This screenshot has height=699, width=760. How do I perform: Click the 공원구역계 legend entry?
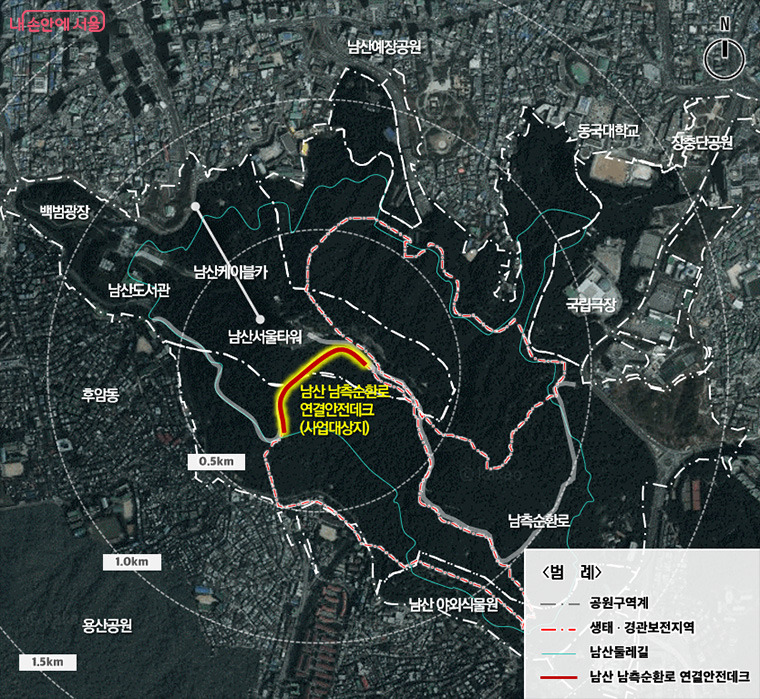tap(619, 603)
